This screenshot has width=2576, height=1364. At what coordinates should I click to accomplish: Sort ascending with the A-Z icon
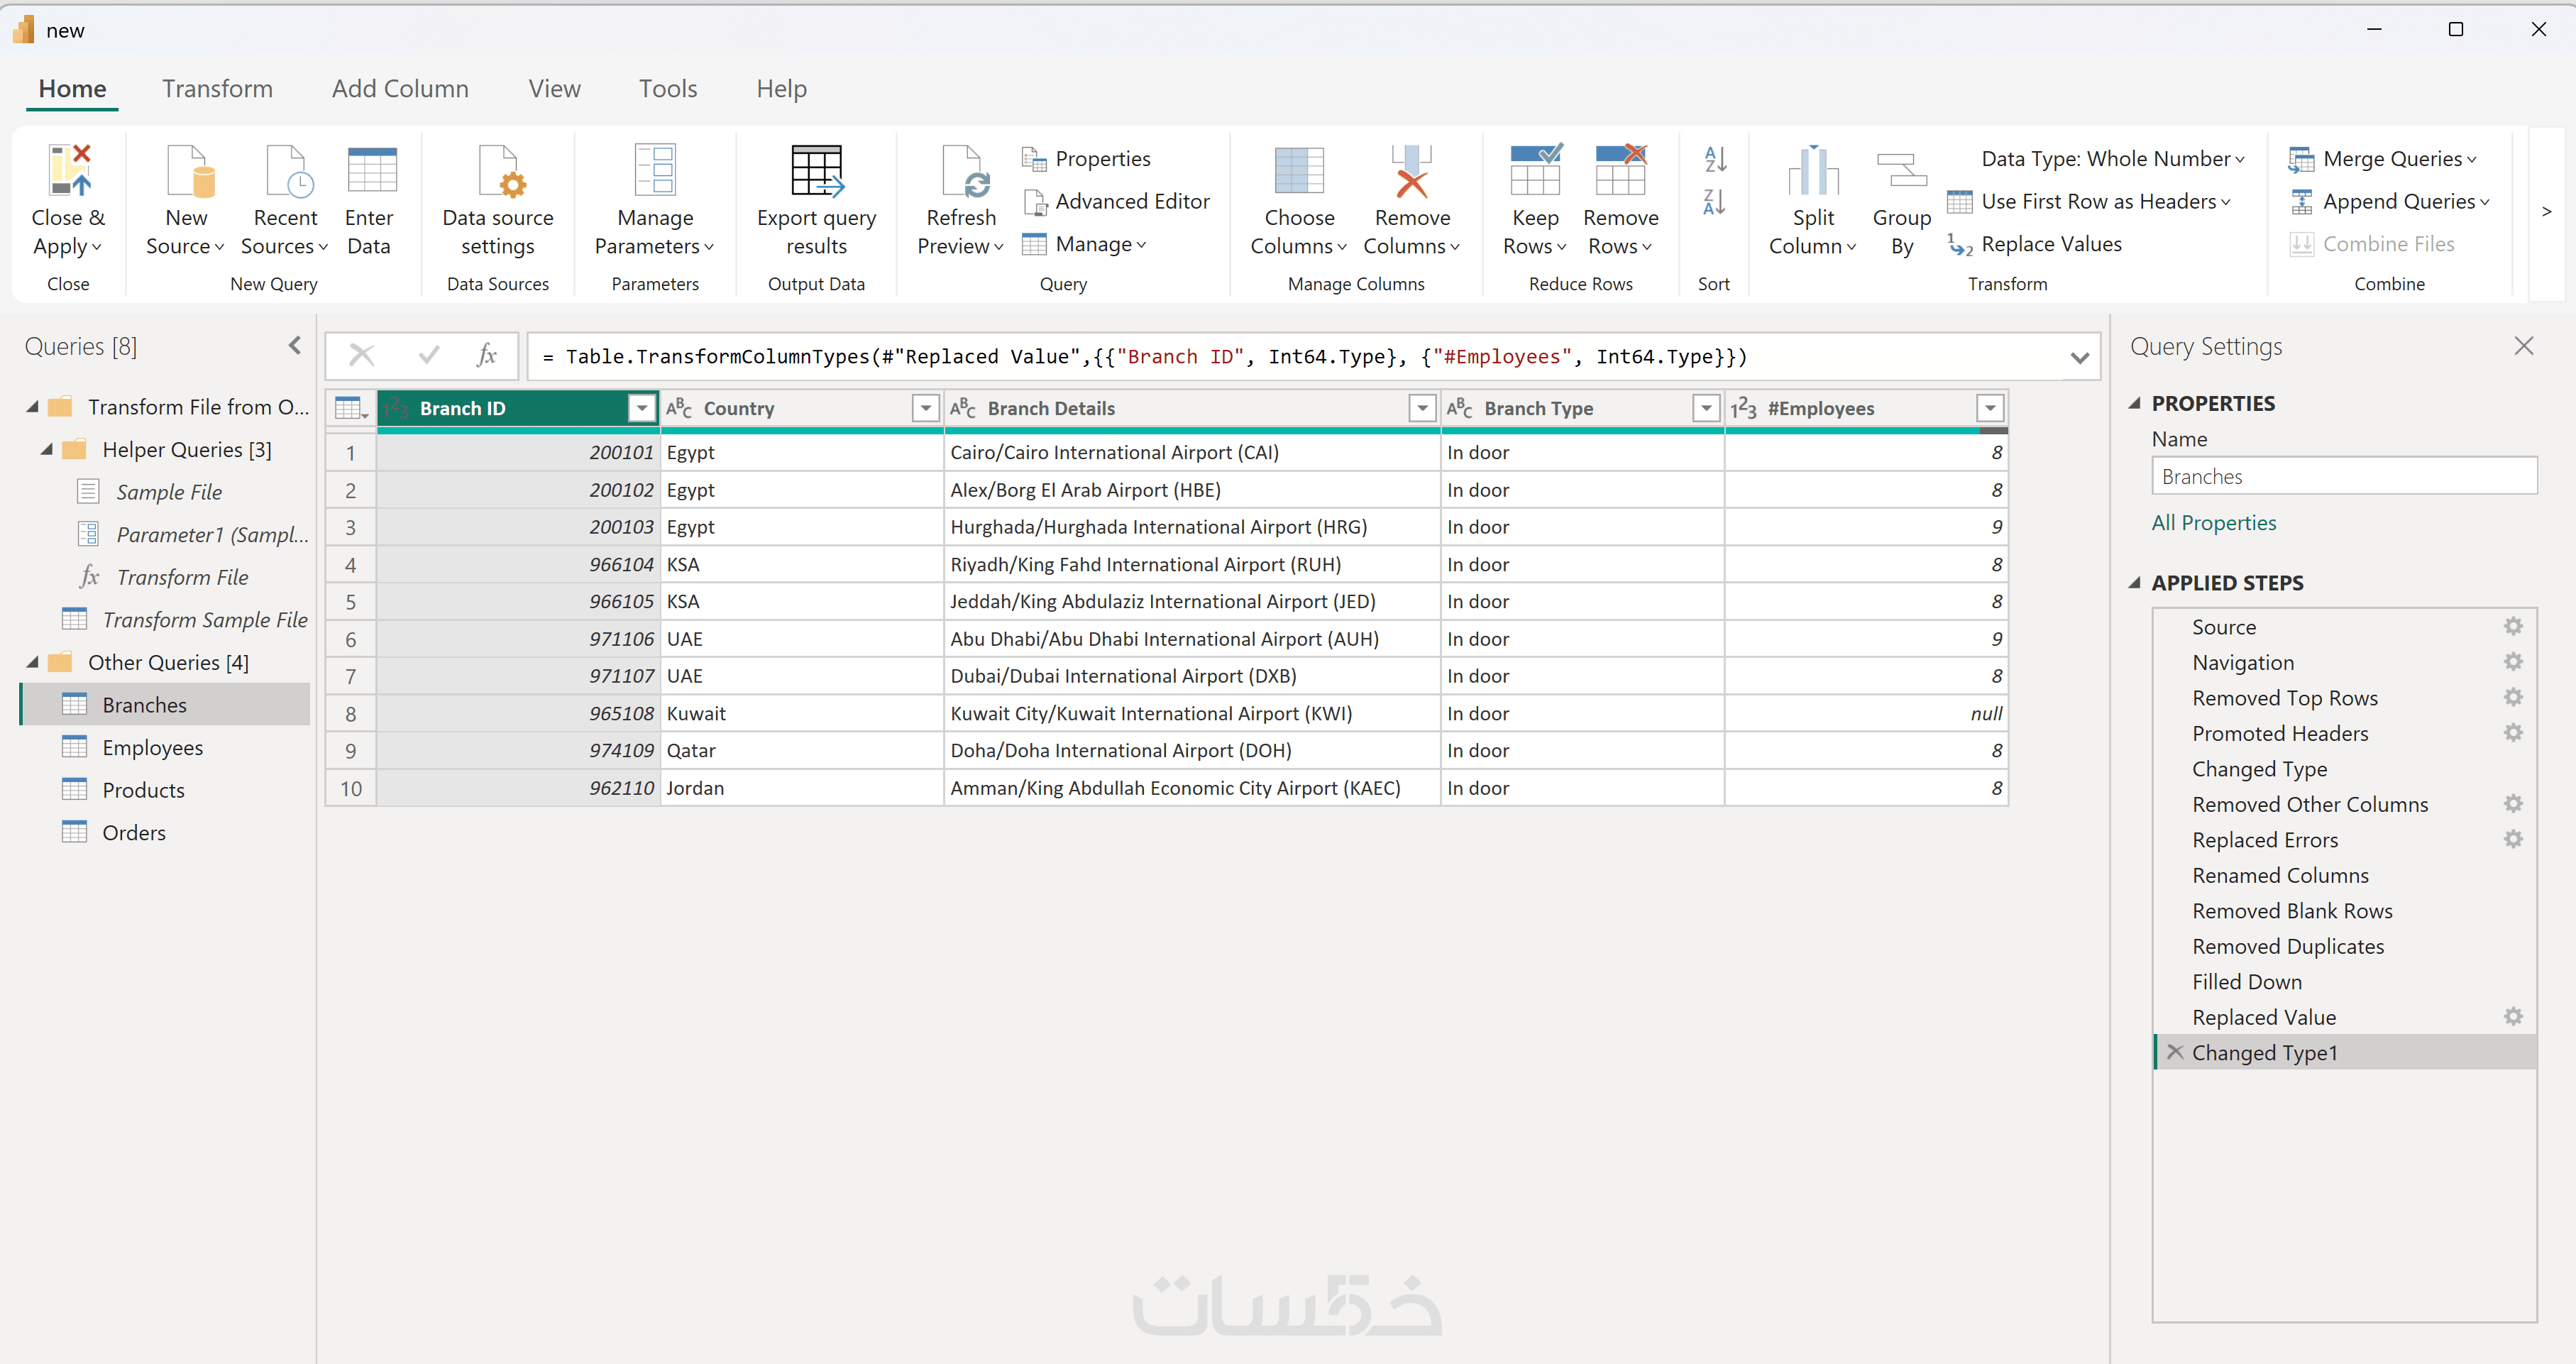(x=1714, y=159)
